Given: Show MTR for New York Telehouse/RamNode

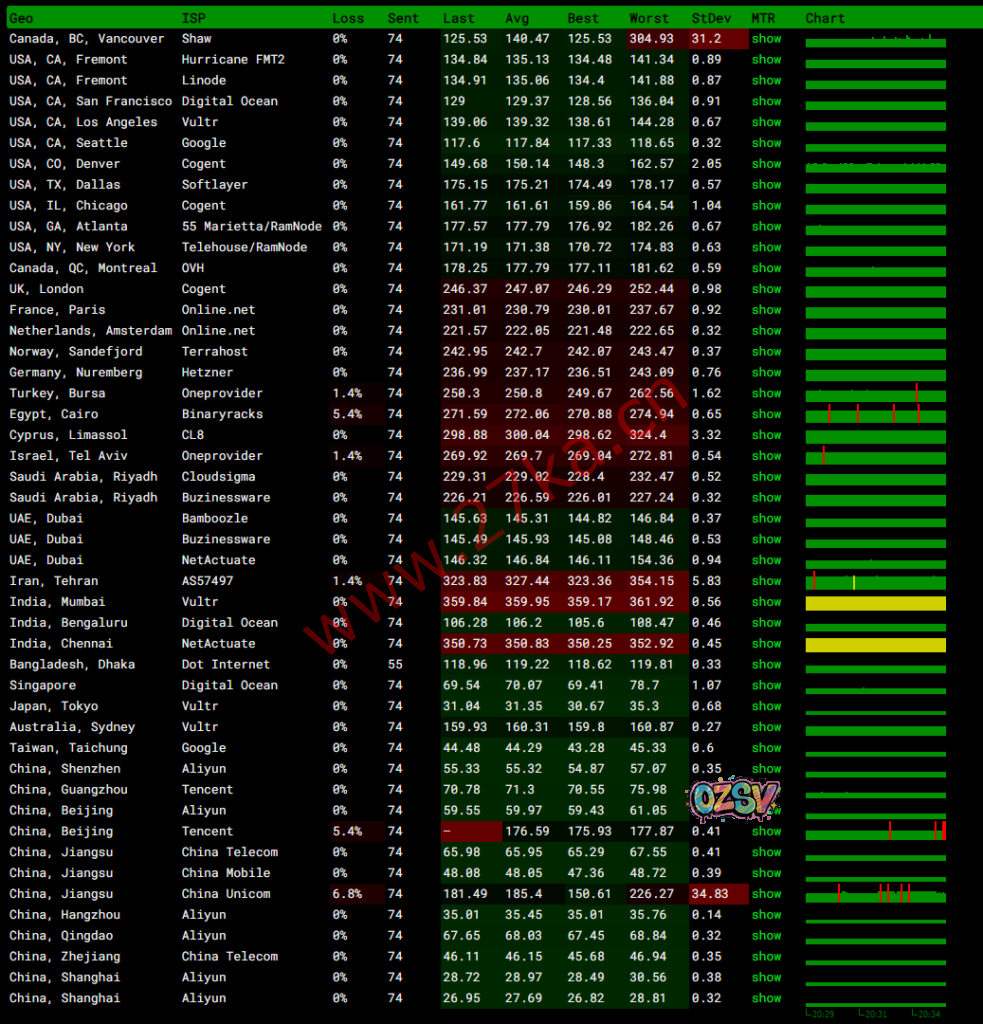Looking at the screenshot, I should coord(766,248).
